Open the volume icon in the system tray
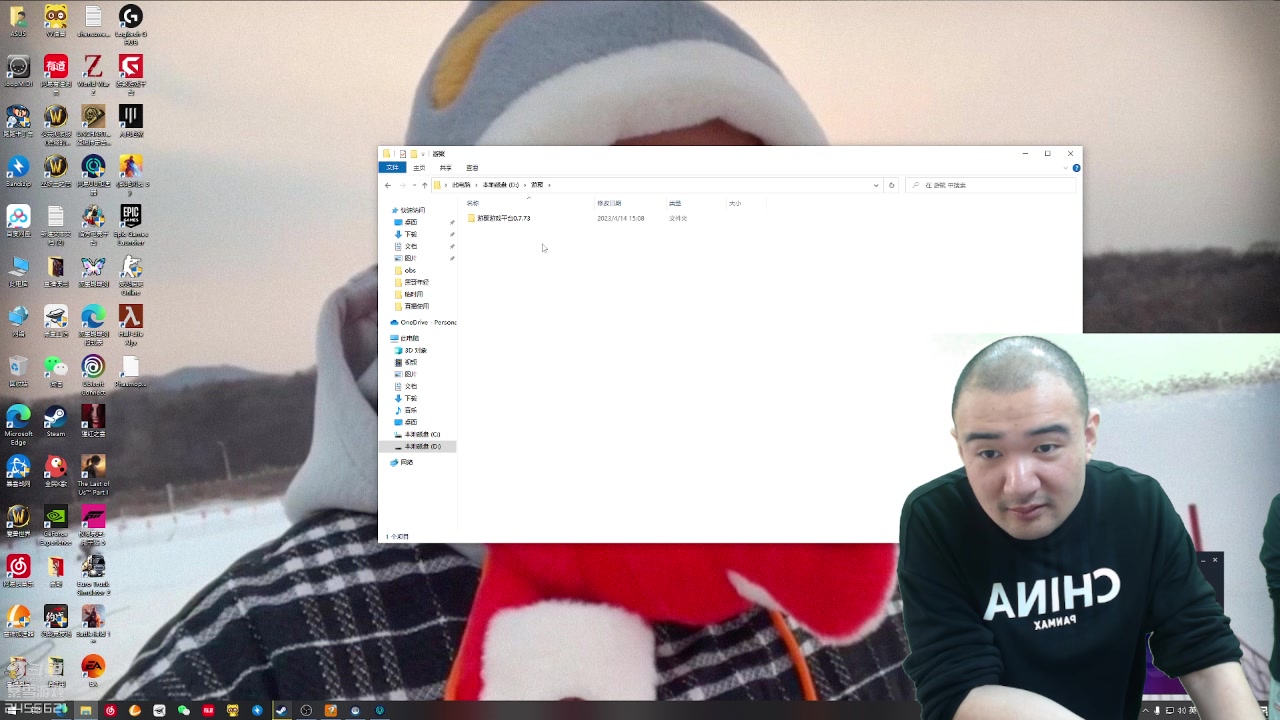 [x=1181, y=711]
